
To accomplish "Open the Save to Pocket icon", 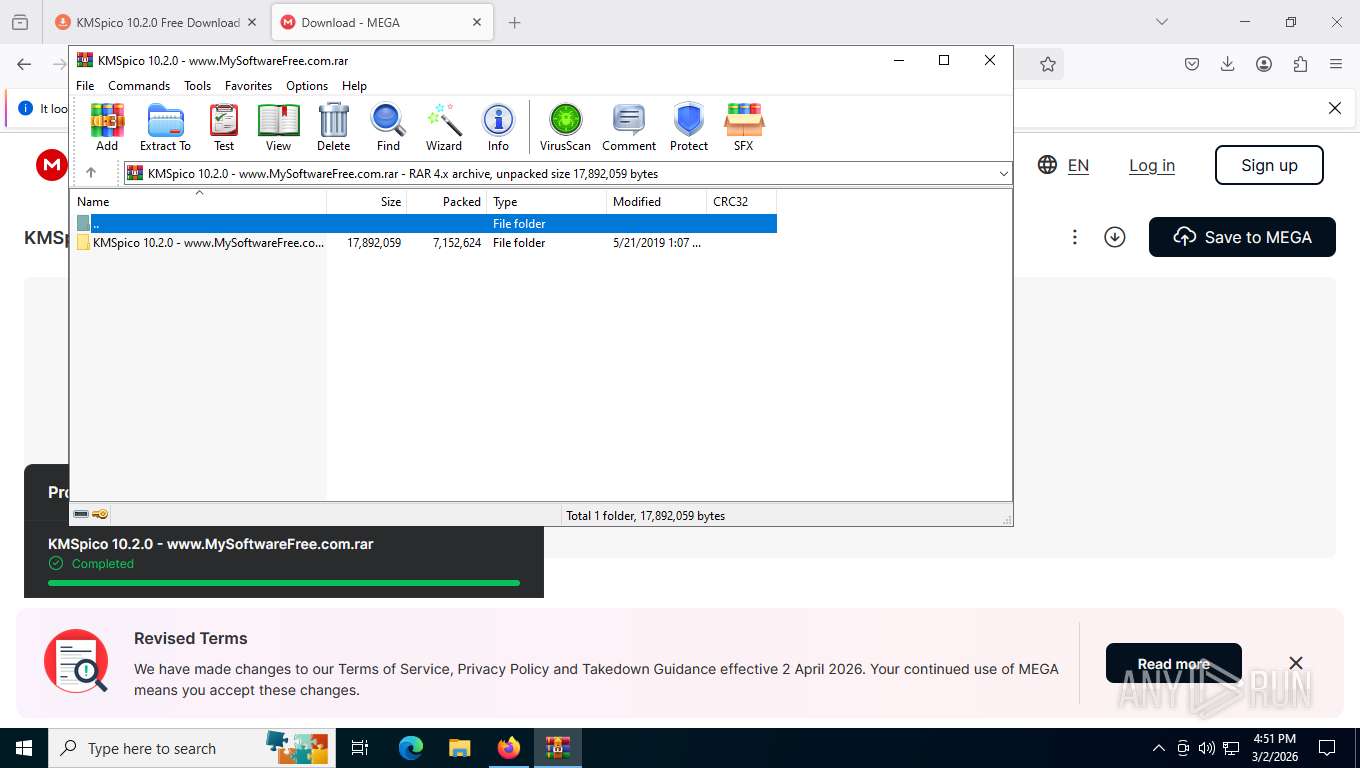I will [x=1192, y=64].
